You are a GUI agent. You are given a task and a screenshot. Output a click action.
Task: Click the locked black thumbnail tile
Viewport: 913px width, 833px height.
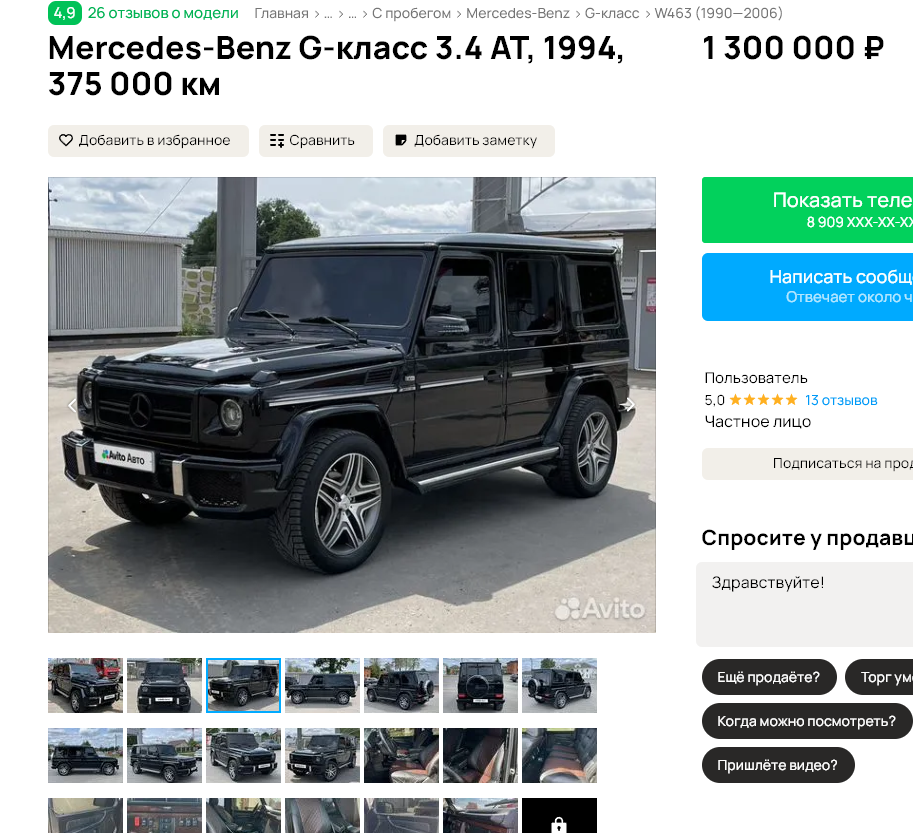559,815
